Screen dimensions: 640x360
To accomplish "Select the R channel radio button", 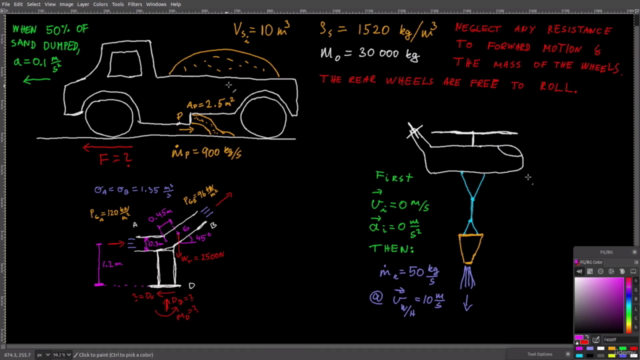I will coord(636,281).
